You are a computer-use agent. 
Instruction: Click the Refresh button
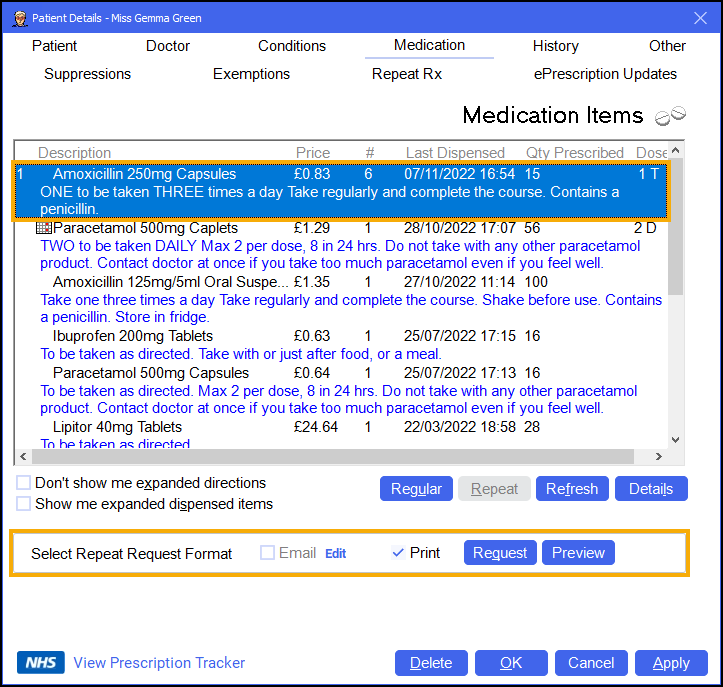click(x=572, y=489)
